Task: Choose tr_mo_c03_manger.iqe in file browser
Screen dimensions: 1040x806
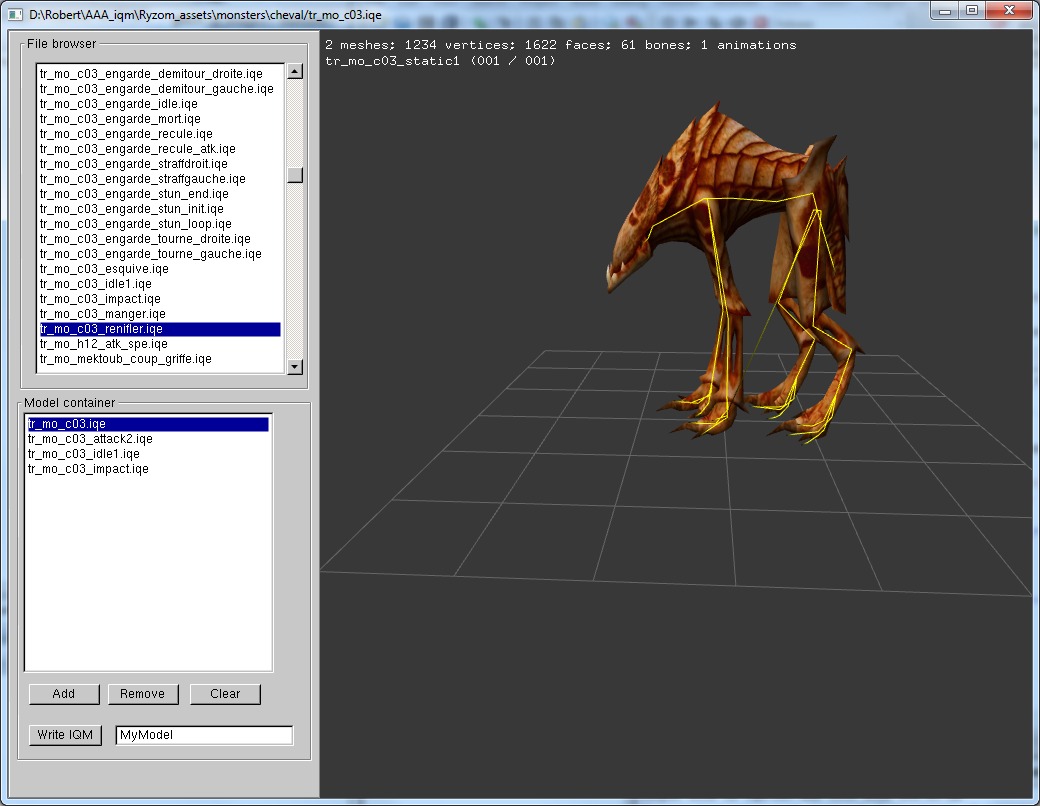Action: 102,314
